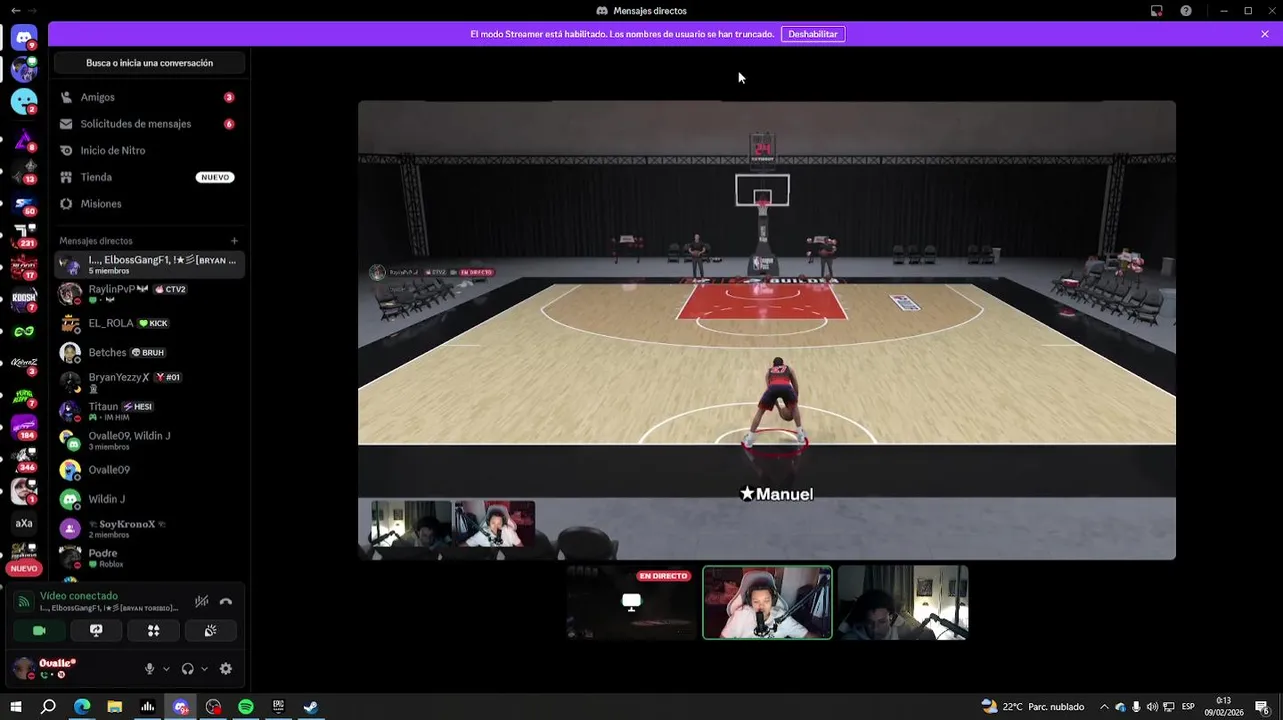
Task: Open Discord help question mark
Action: [x=1186, y=11]
